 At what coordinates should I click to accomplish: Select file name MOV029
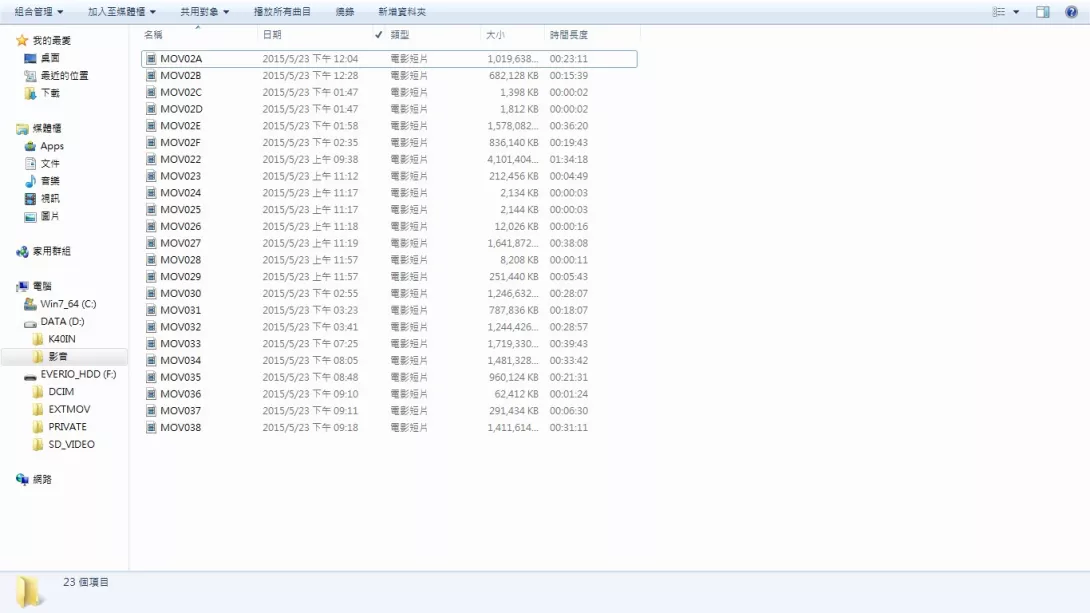point(181,277)
